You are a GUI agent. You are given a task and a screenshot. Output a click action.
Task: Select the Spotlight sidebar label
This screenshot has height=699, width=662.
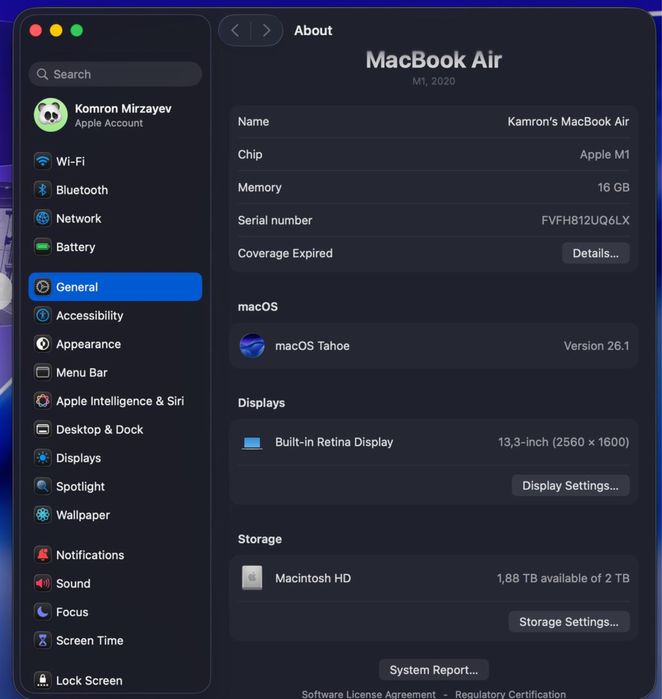pyautogui.click(x=81, y=487)
